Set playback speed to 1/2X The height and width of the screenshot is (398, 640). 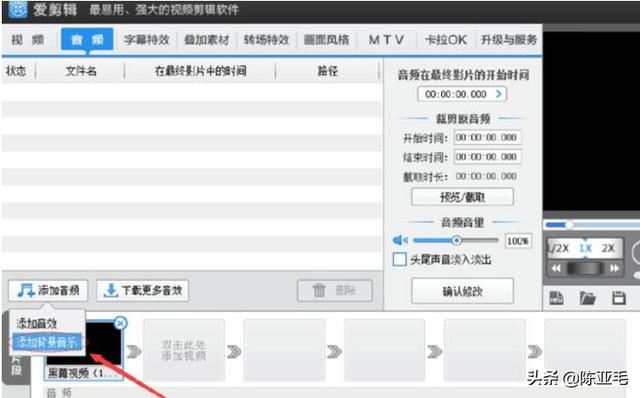pos(558,248)
